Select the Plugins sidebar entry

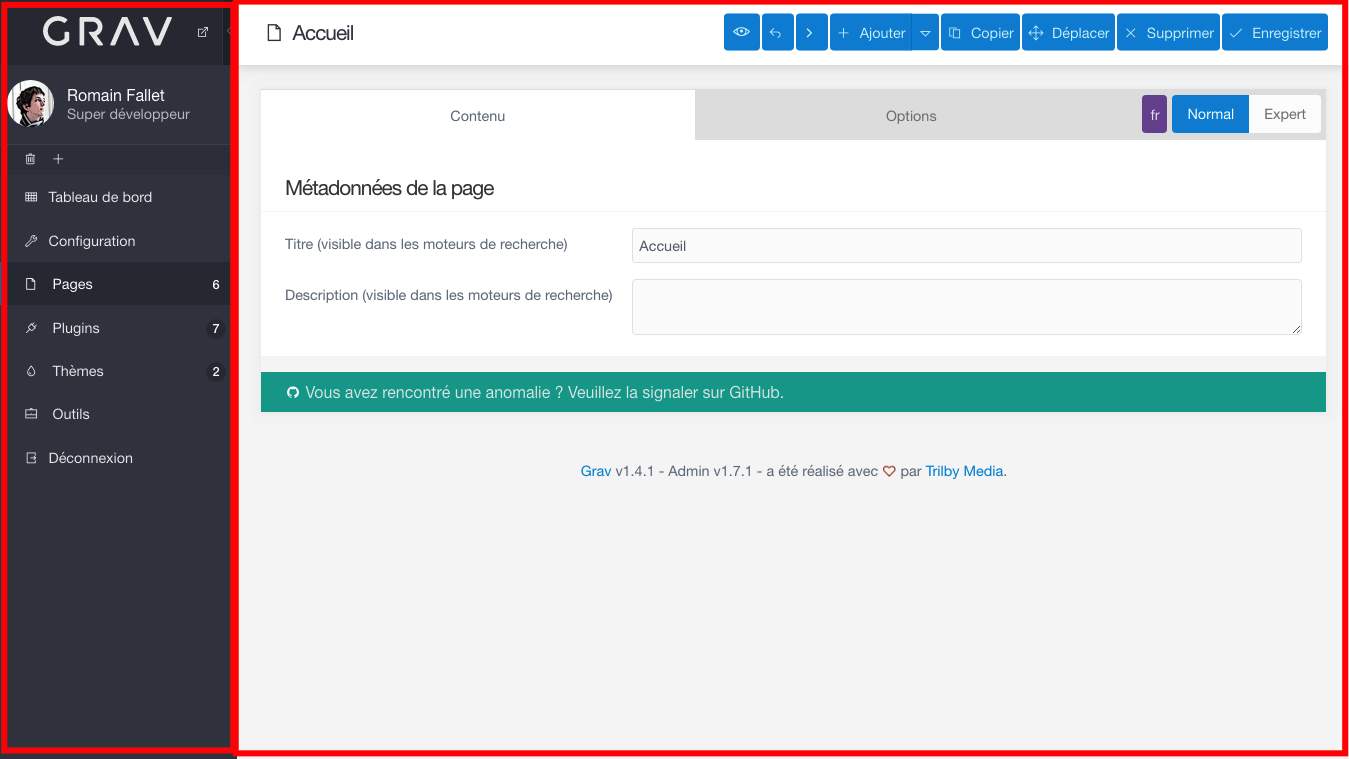75,327
